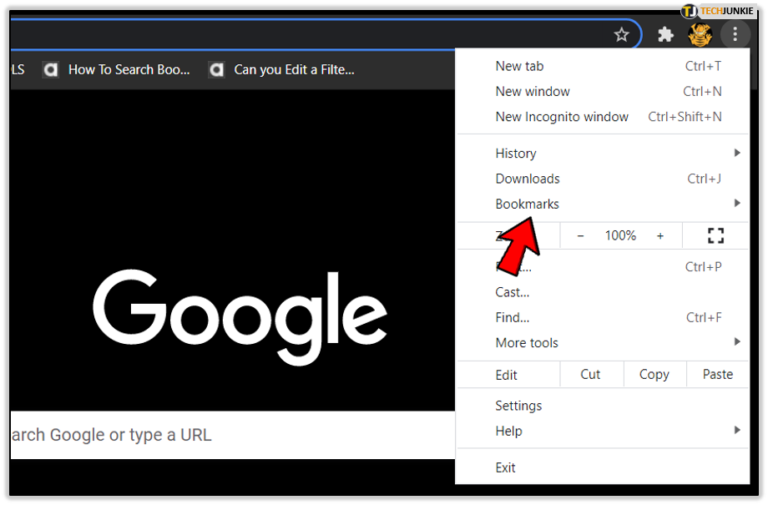Increase zoom with the plus button
Viewport: 768px width, 505px height.
point(660,236)
